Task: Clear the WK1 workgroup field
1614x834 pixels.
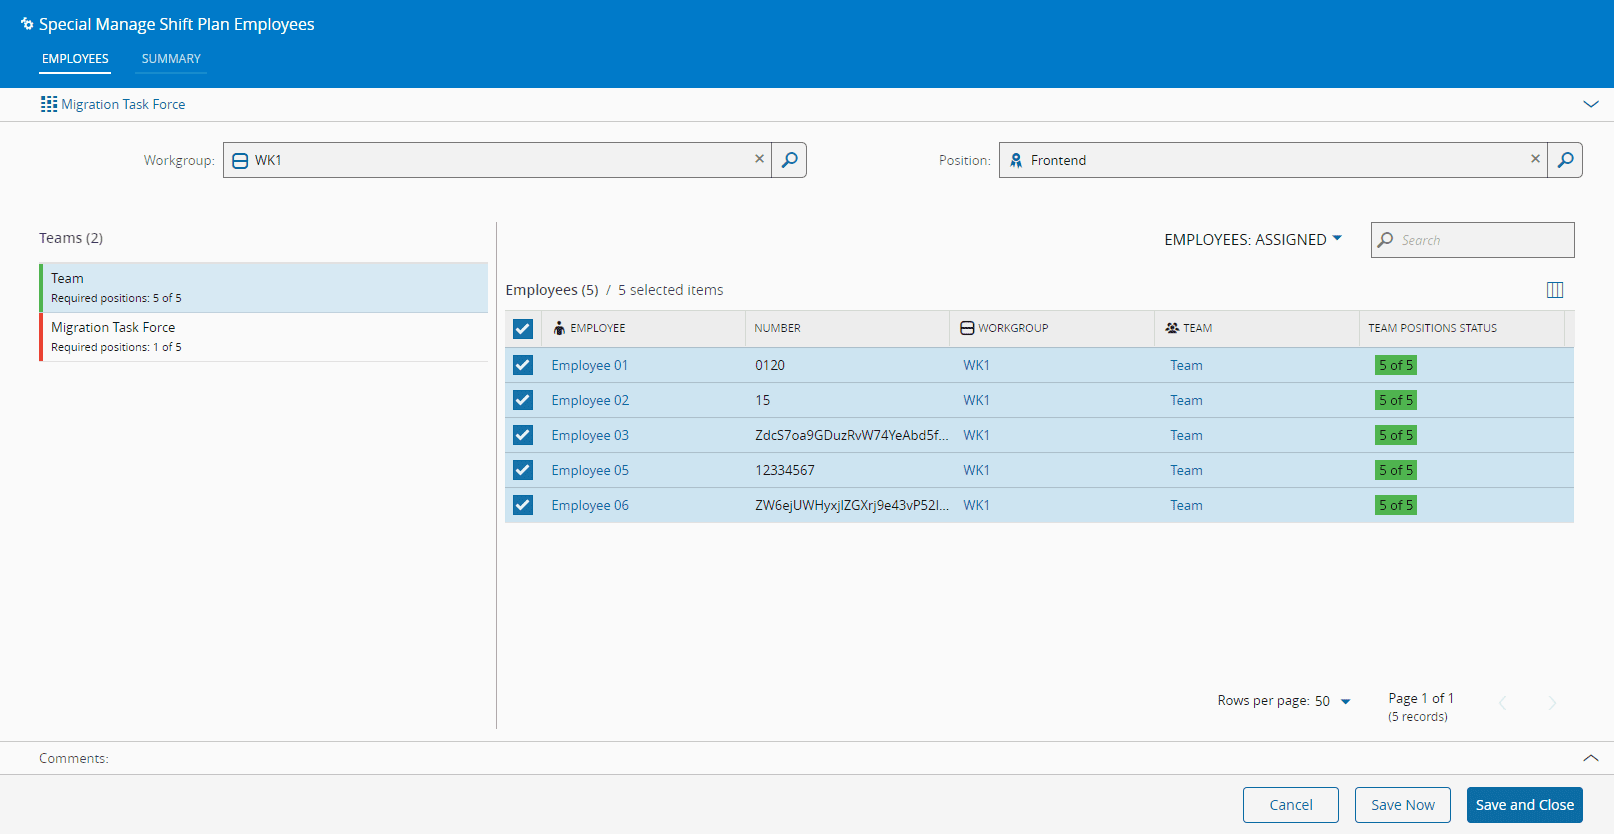Action: [759, 159]
